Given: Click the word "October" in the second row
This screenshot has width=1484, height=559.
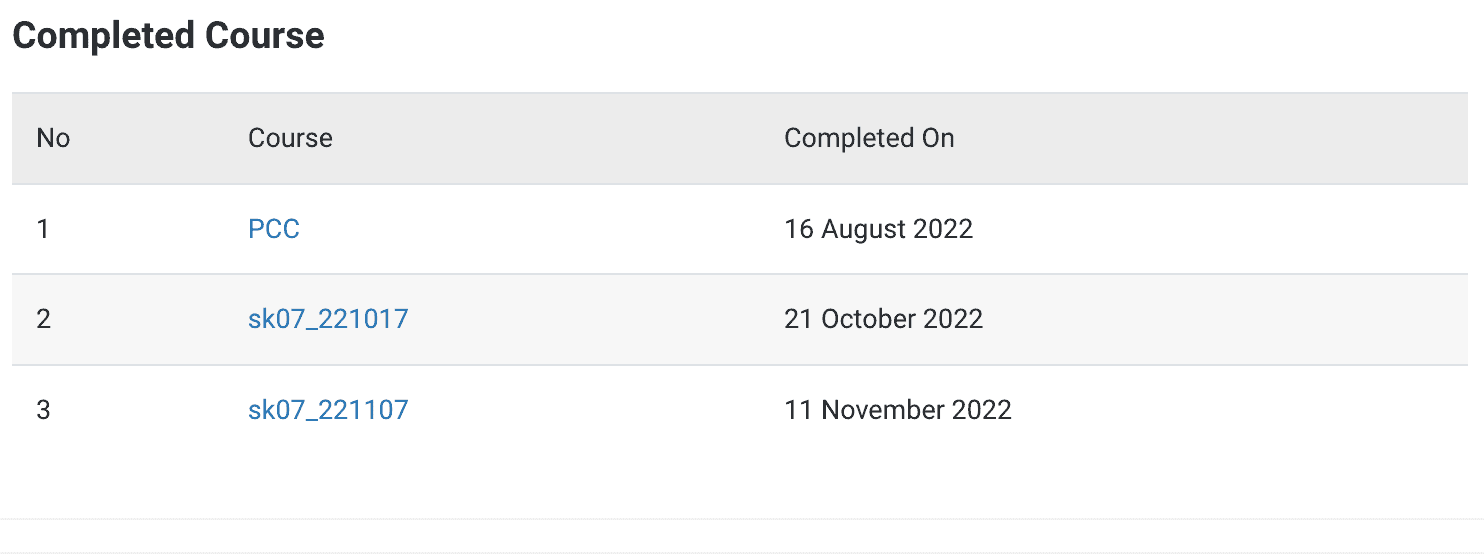Looking at the screenshot, I should coord(869,319).
